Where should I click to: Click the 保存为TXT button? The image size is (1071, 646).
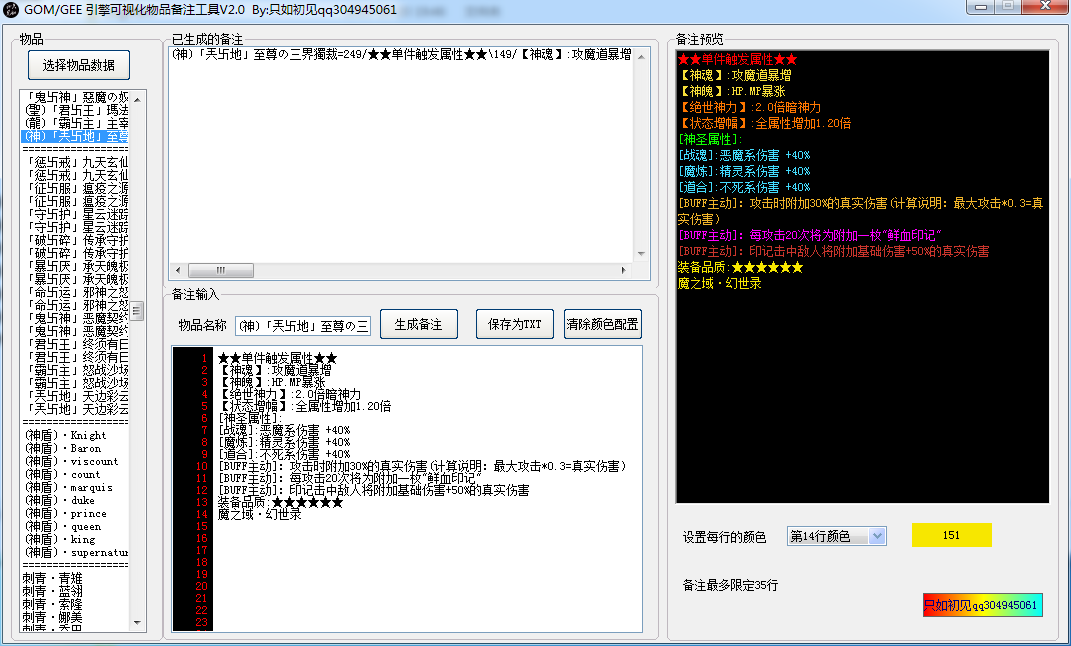click(x=514, y=324)
